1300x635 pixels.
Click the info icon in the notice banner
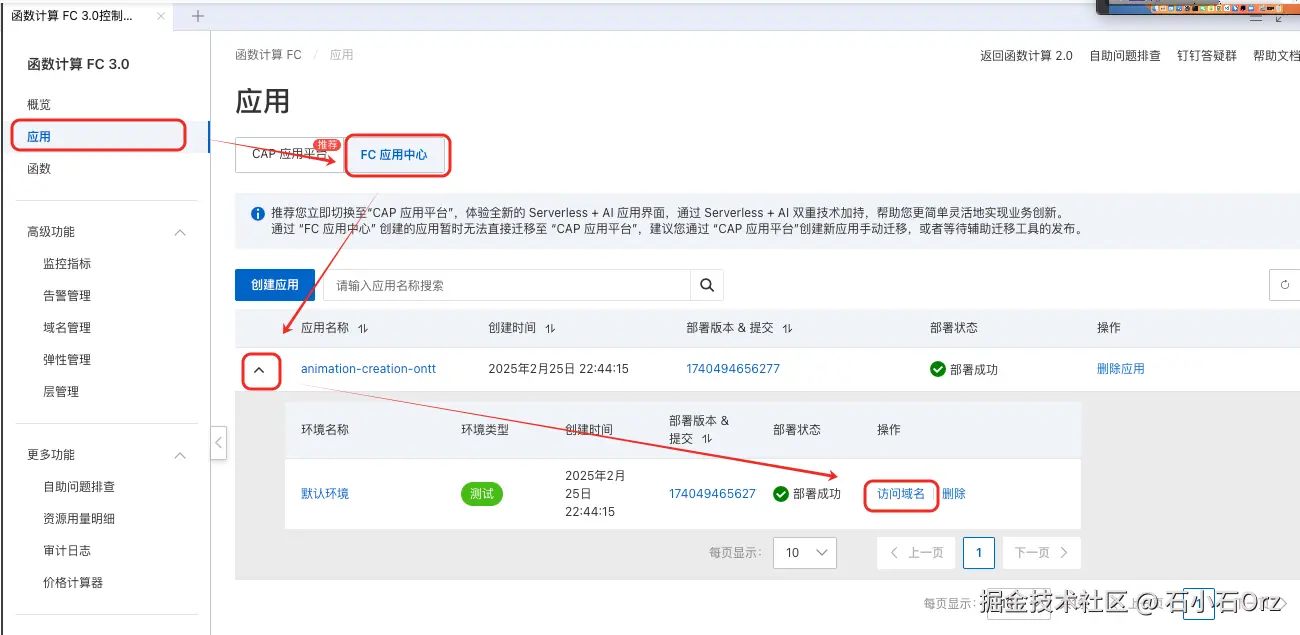click(x=258, y=213)
